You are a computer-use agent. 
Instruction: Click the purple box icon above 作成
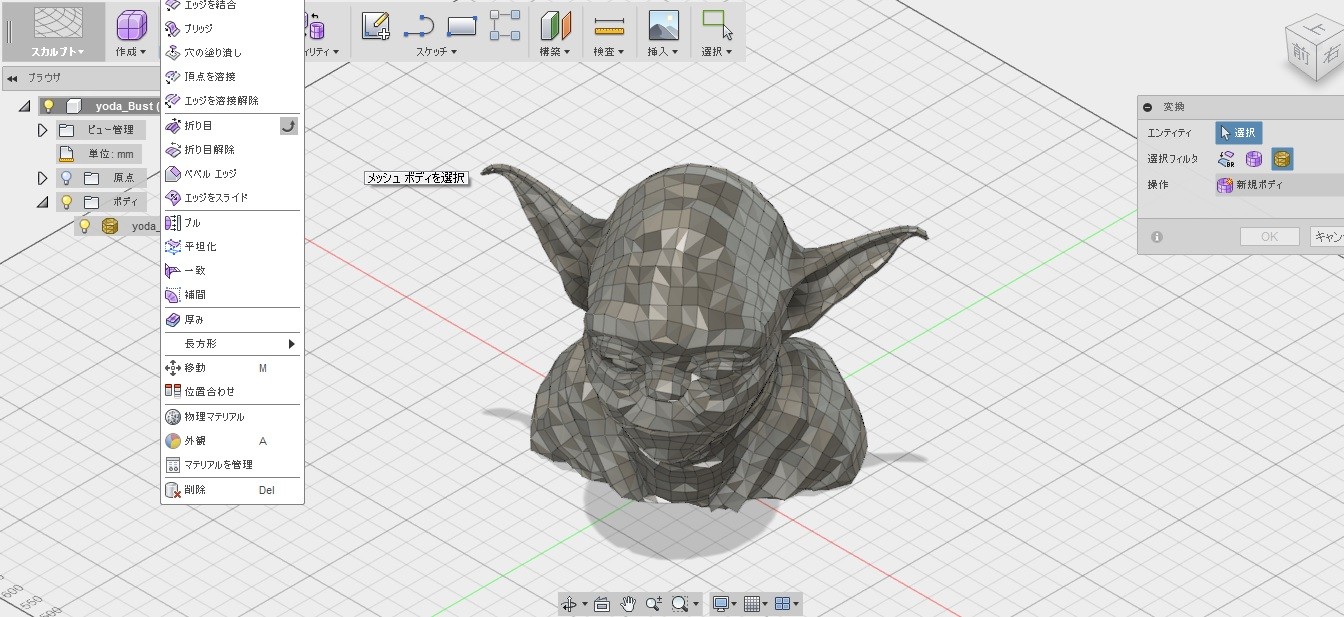pos(131,25)
